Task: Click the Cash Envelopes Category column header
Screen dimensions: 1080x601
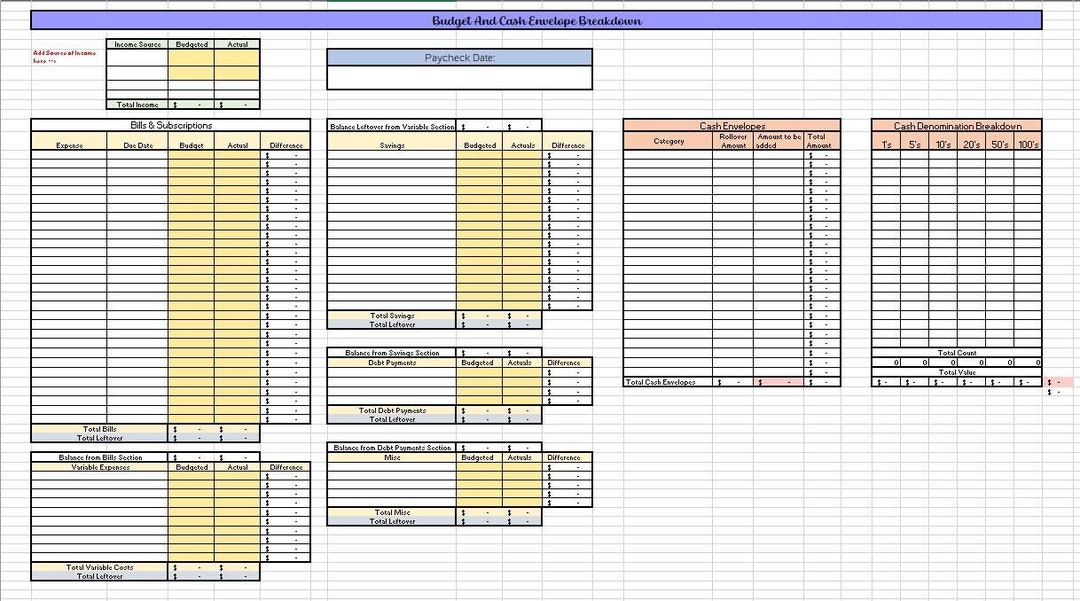Action: point(668,141)
